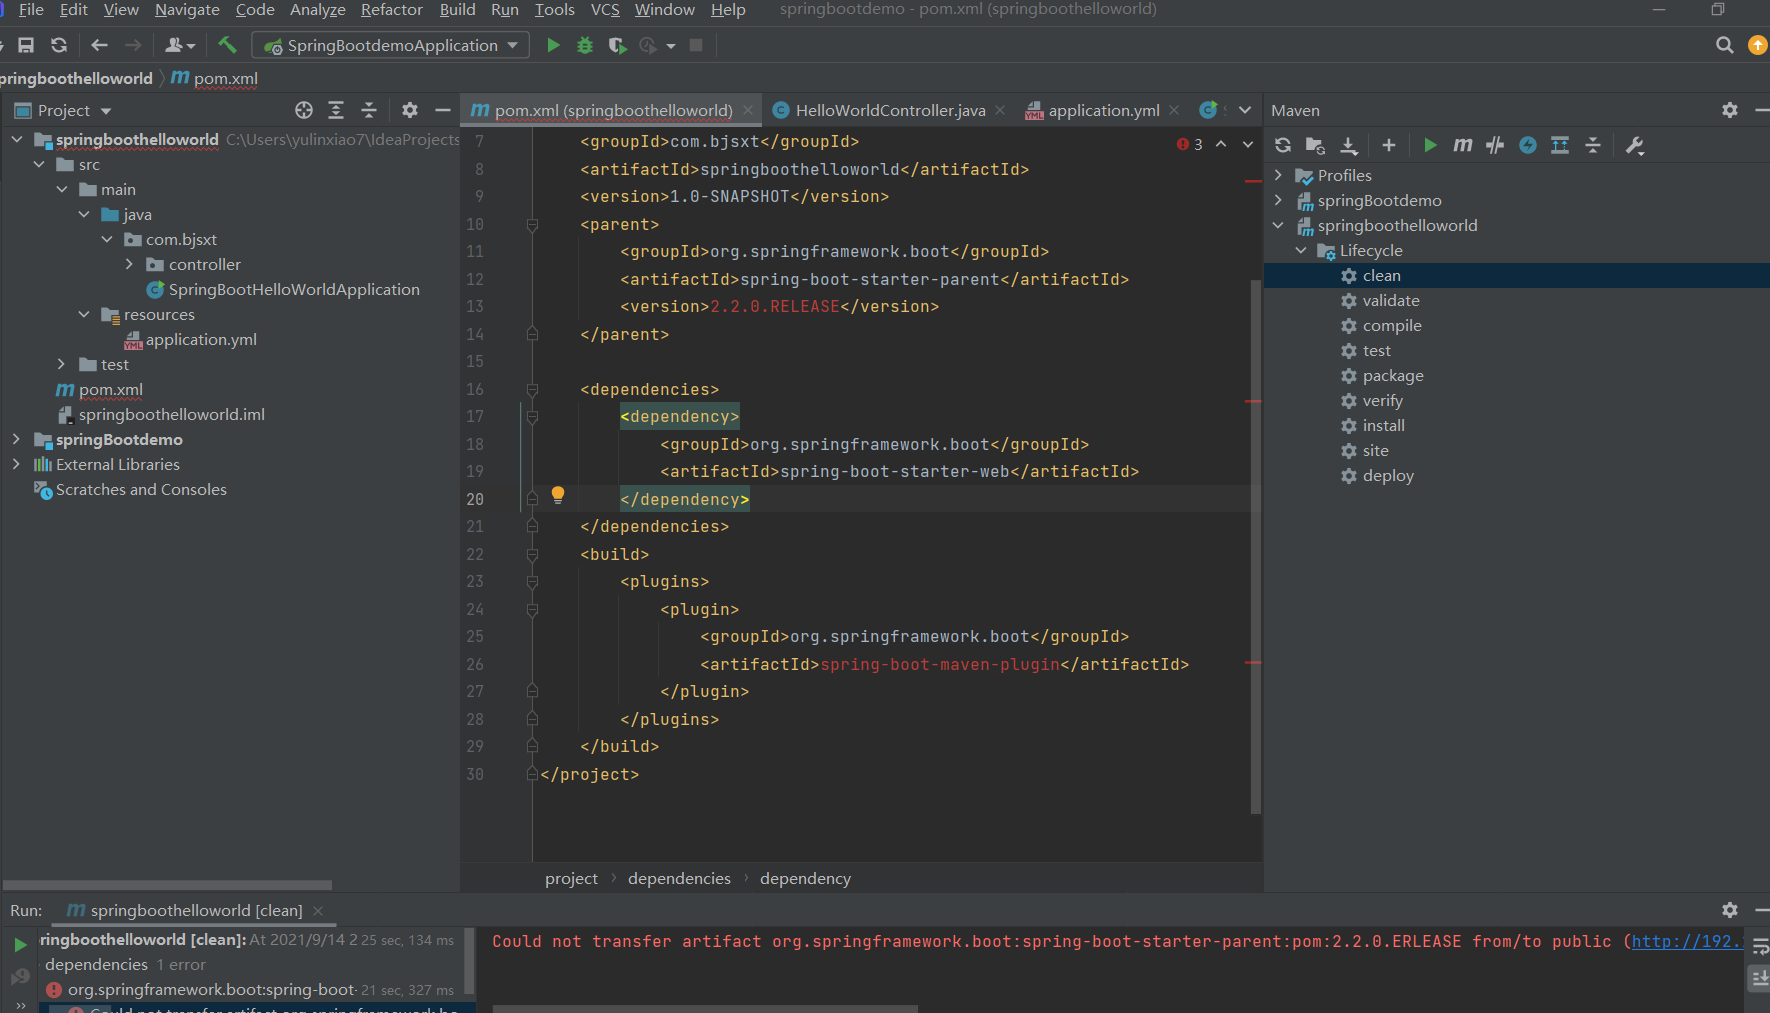Toggle Maven Offline Mode icon
This screenshot has height=1013, width=1770.
pos(1495,145)
